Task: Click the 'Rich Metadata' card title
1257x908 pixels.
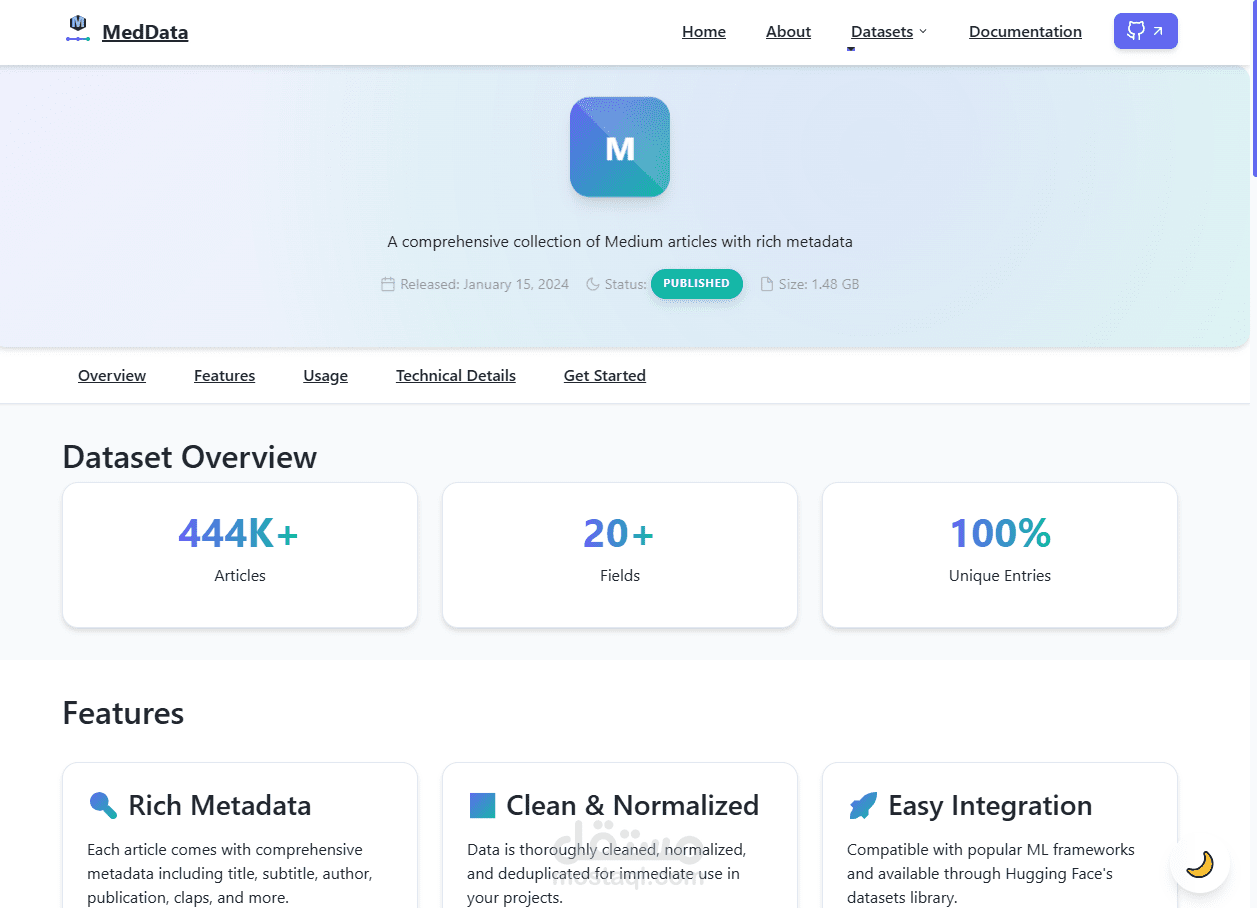Action: click(220, 805)
